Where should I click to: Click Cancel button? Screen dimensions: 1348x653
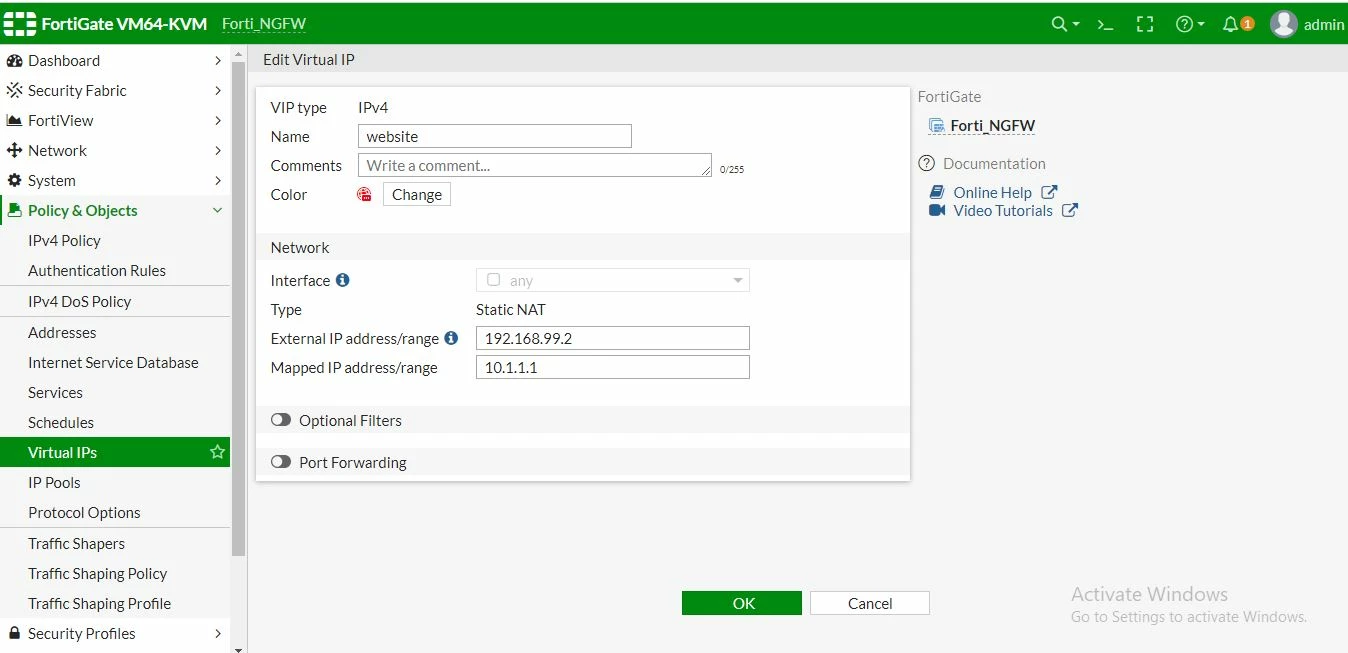(x=870, y=603)
